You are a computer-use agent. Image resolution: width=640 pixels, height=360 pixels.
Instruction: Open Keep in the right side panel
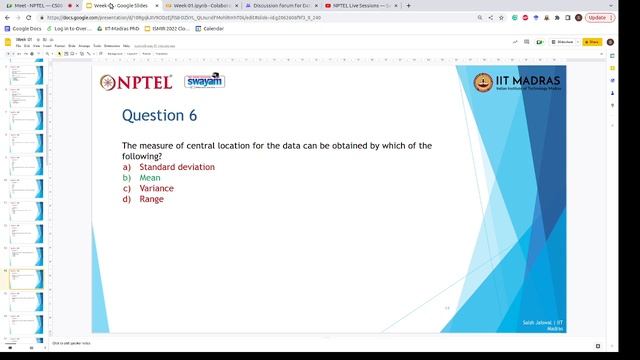pyautogui.click(x=612, y=68)
